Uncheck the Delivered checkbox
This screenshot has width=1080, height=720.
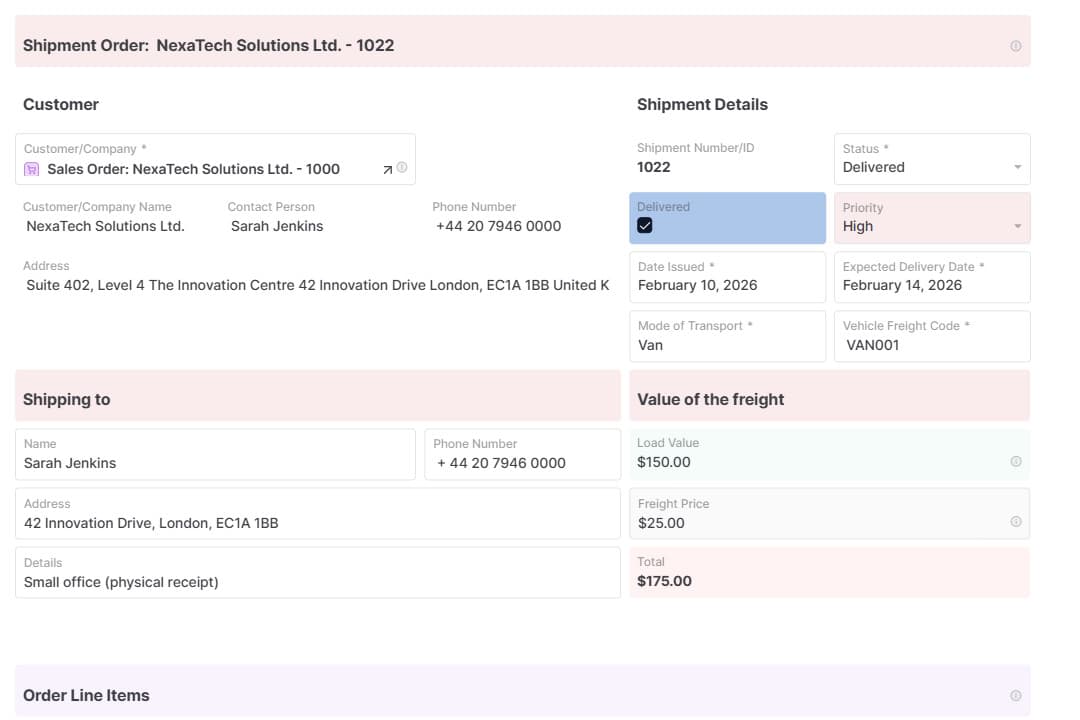[645, 226]
